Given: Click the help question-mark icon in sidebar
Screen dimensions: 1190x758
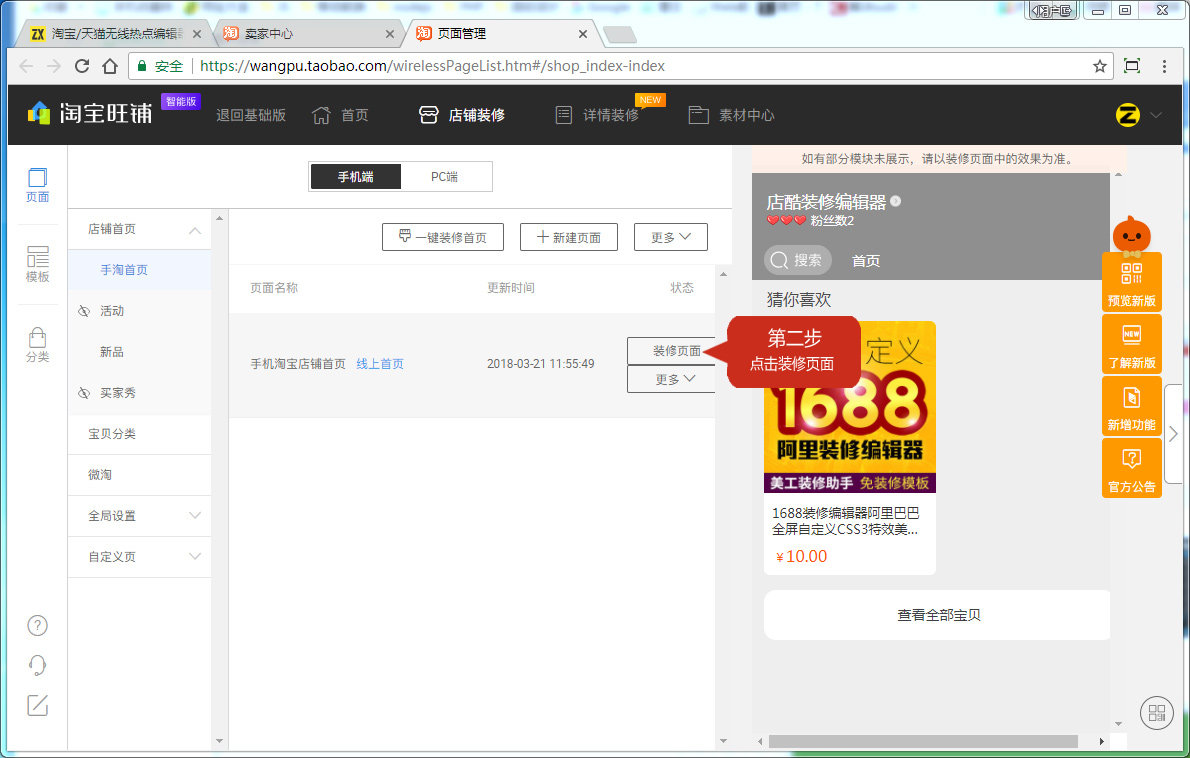Looking at the screenshot, I should point(37,625).
